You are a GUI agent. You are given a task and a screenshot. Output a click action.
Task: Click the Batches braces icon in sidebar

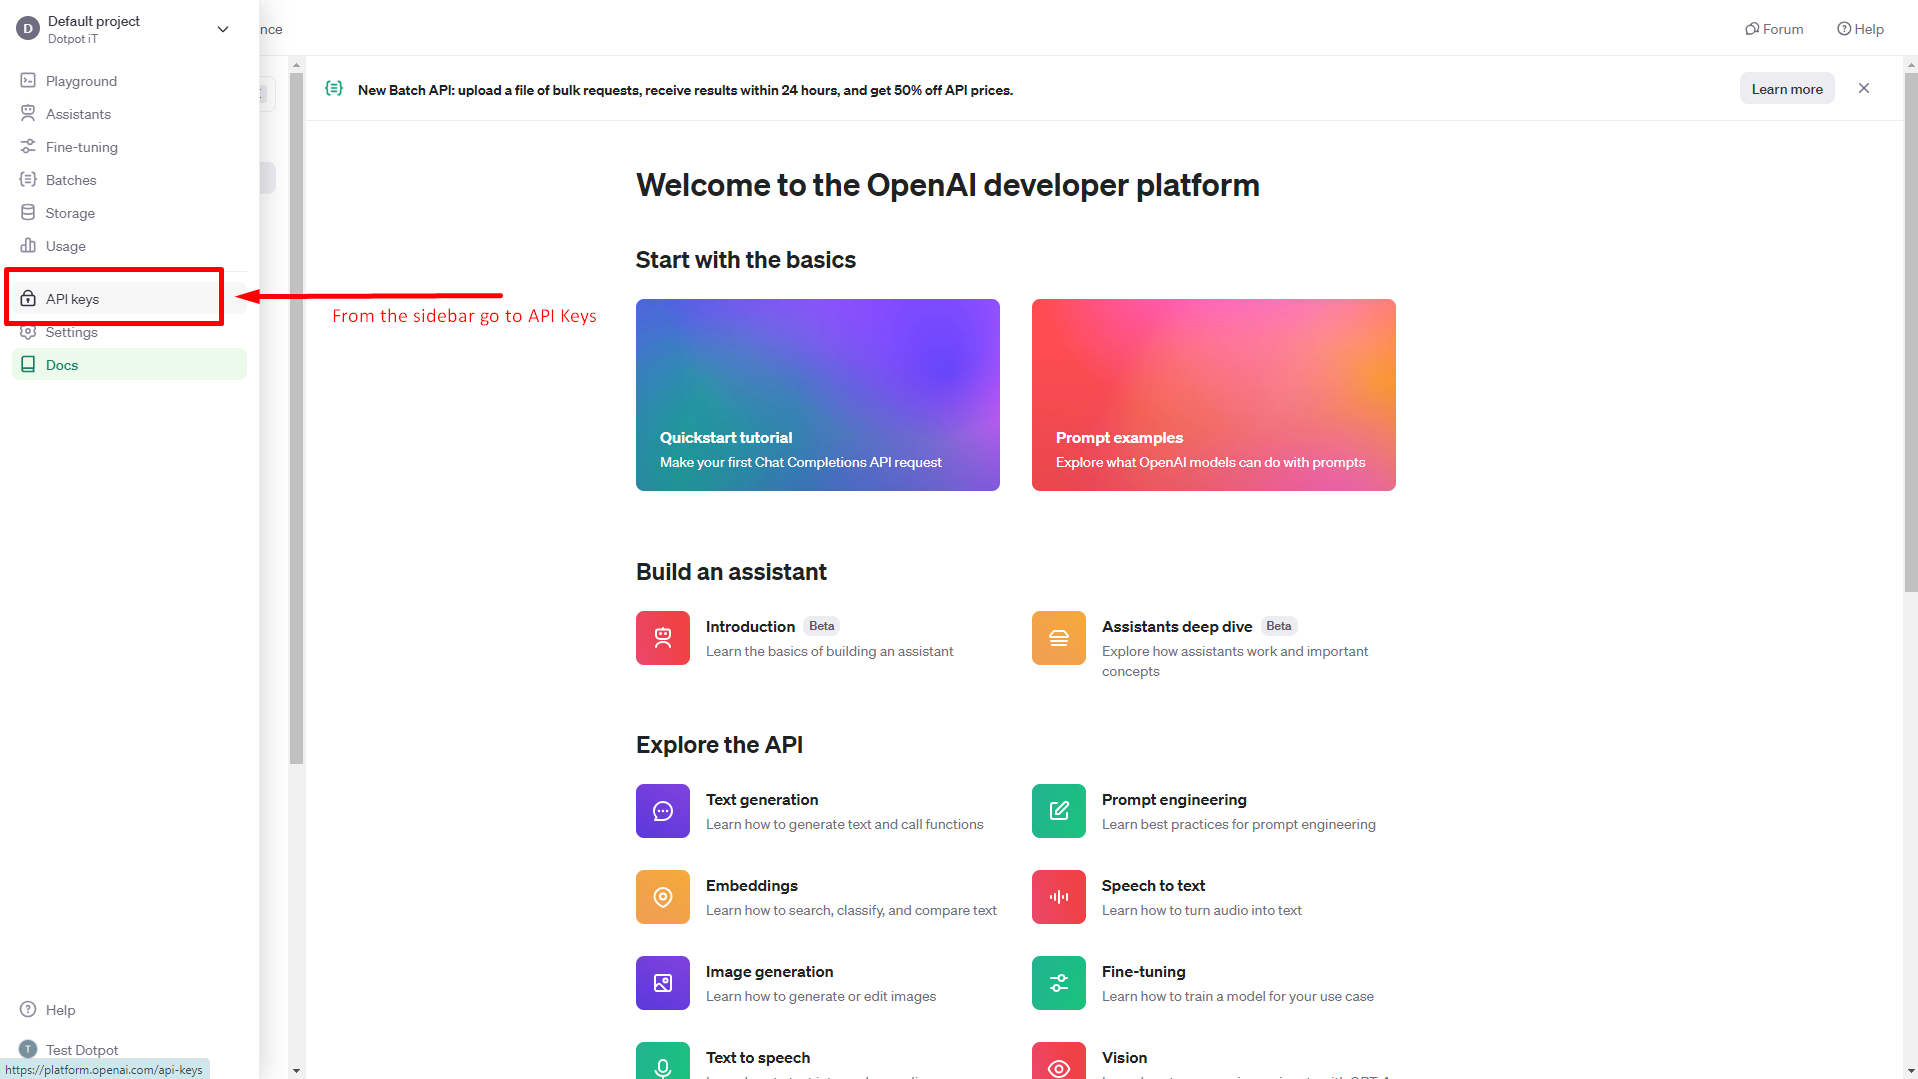[28, 179]
